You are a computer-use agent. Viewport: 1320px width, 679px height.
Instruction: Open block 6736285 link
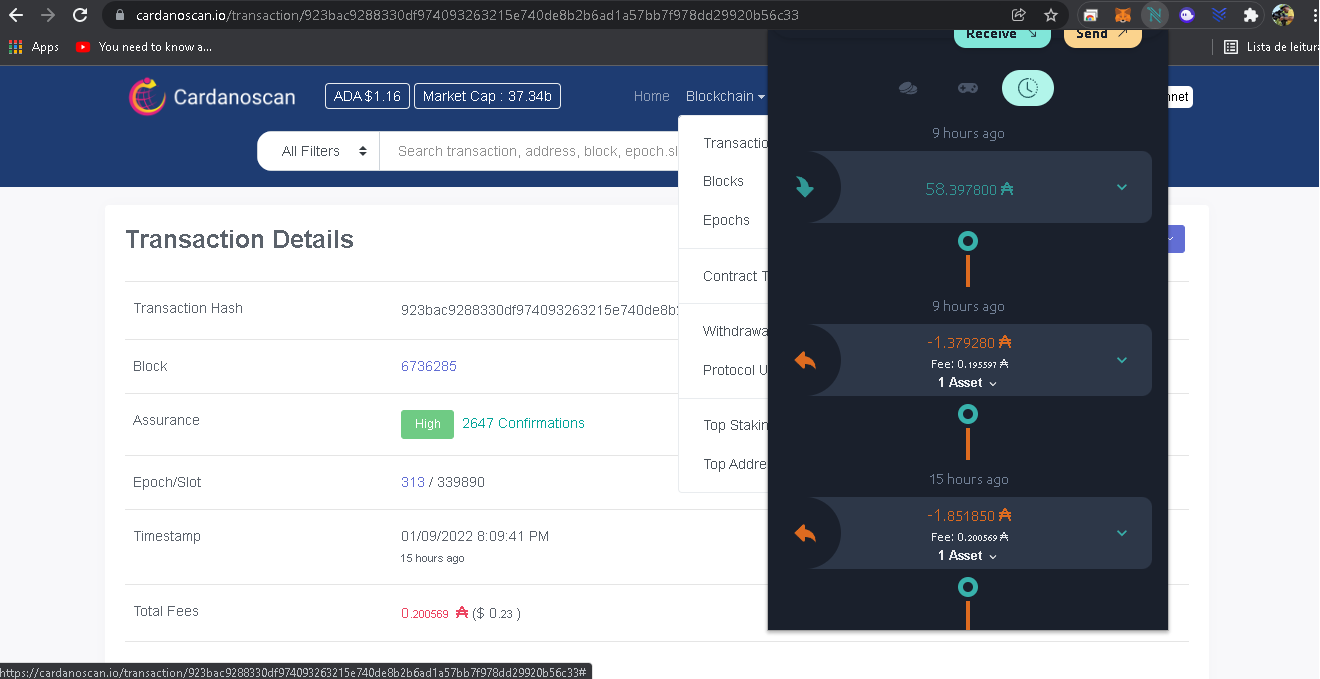click(429, 366)
